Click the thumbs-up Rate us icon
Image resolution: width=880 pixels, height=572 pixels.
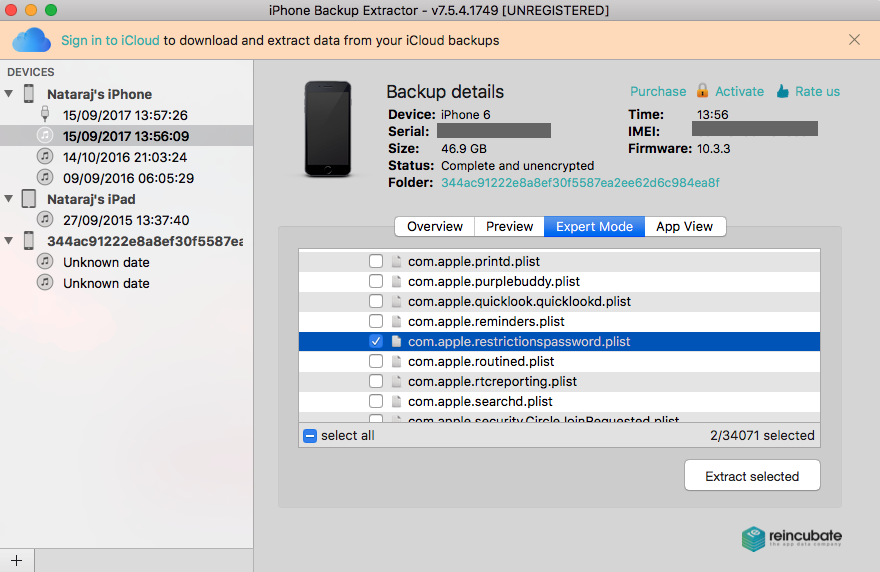782,91
